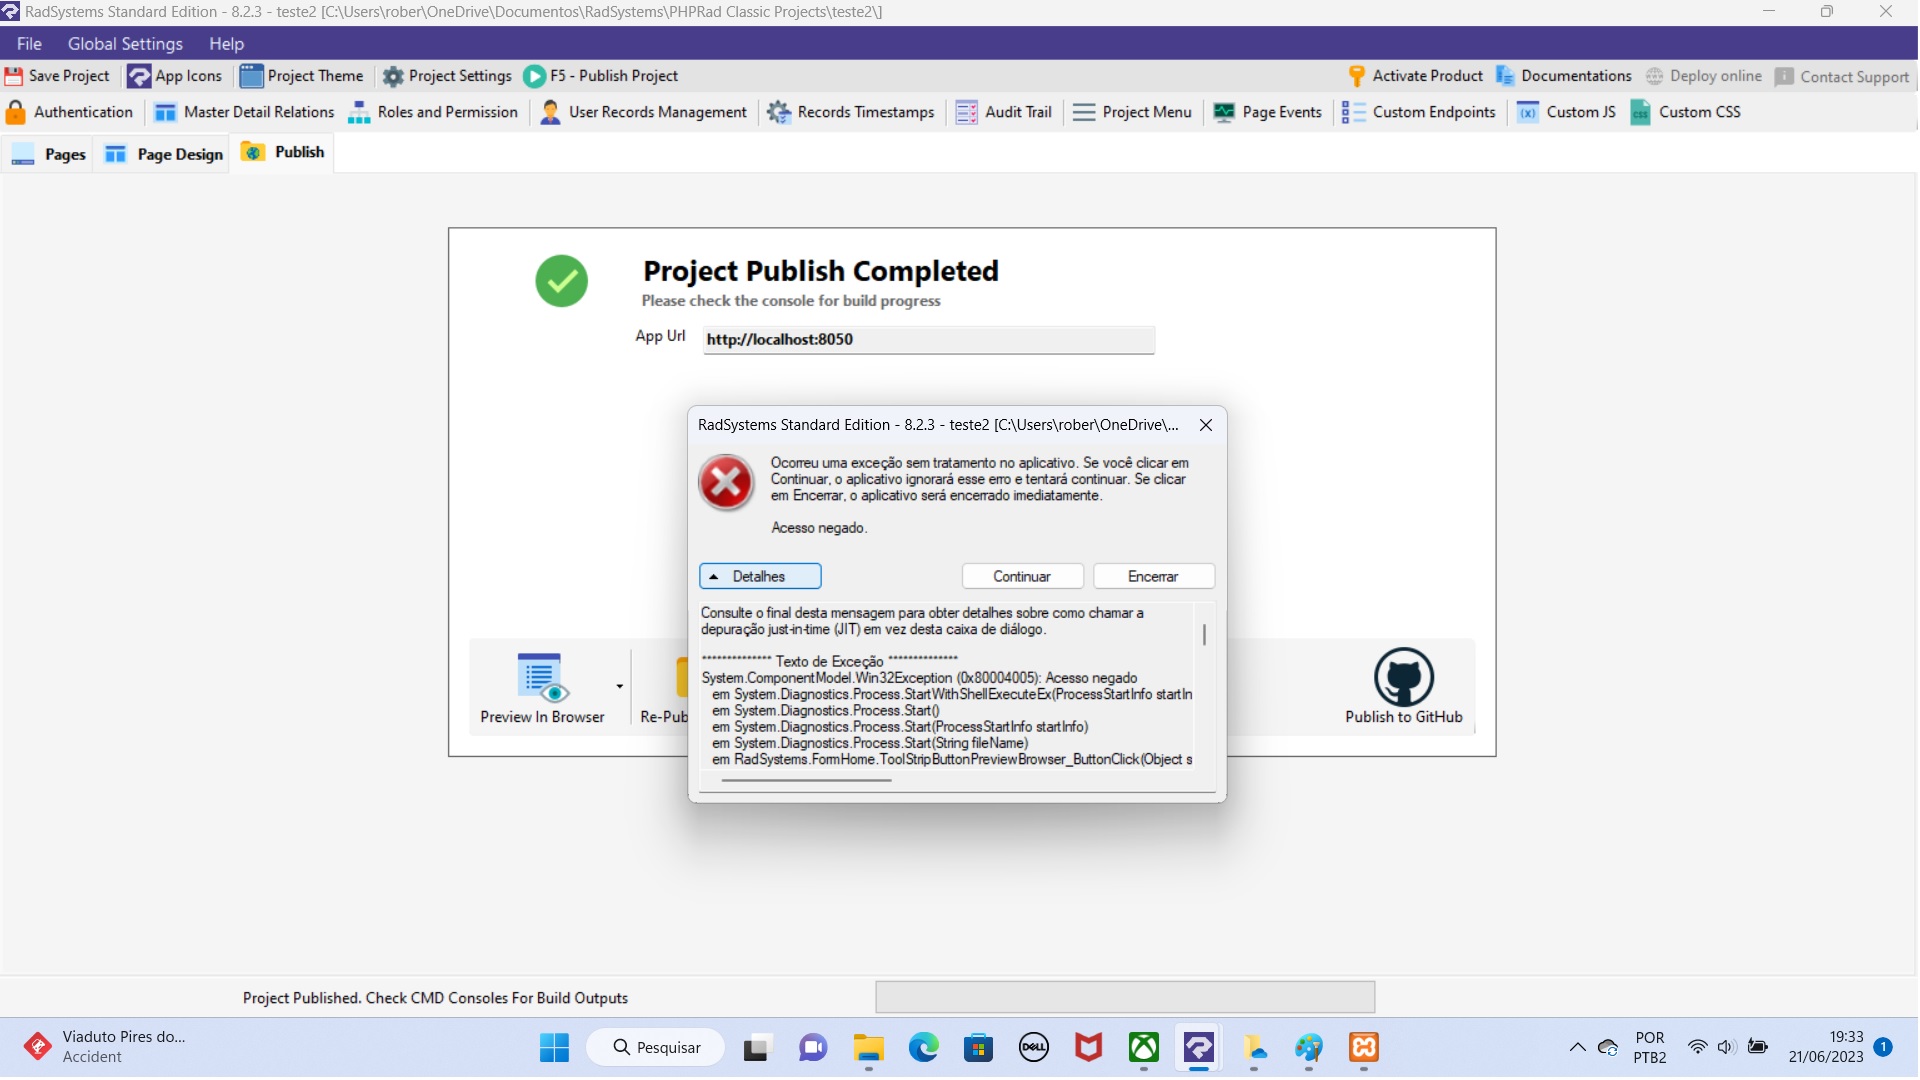
Task: Open Custom JS editor
Action: 1566,112
